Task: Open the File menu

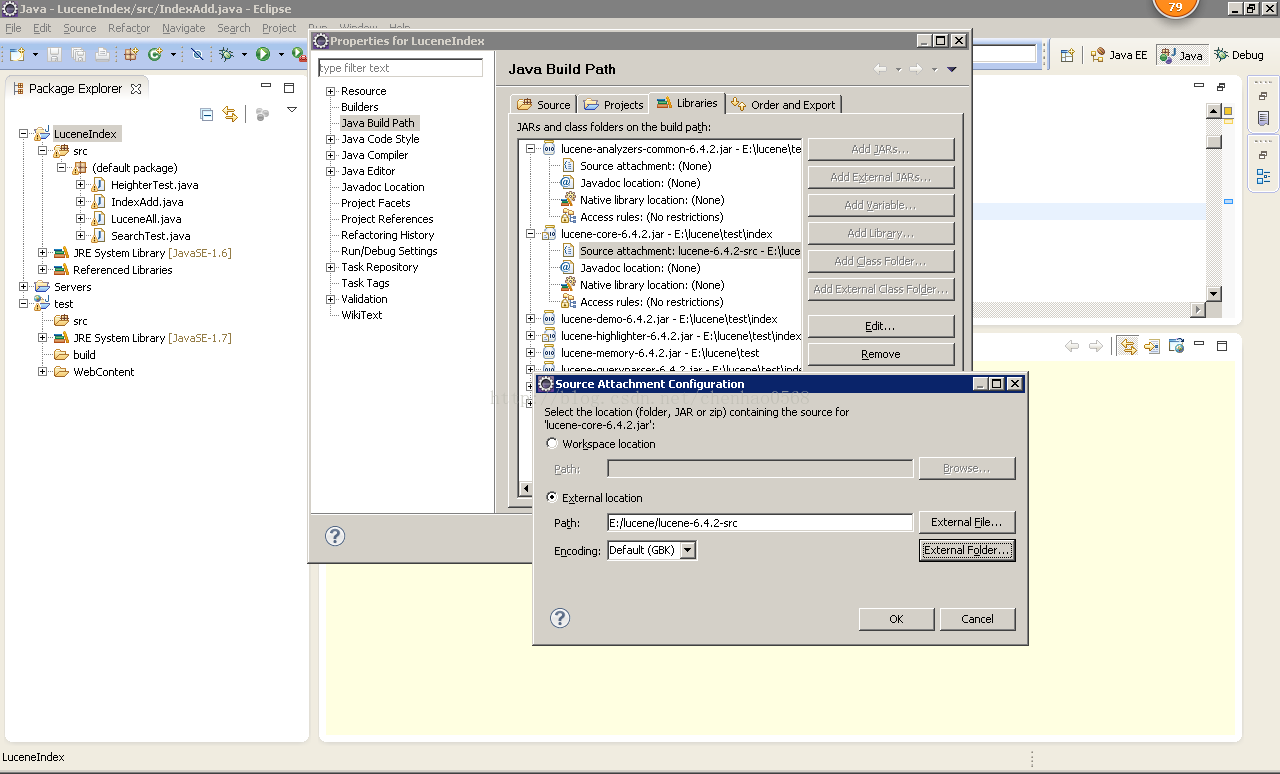Action: tap(13, 28)
